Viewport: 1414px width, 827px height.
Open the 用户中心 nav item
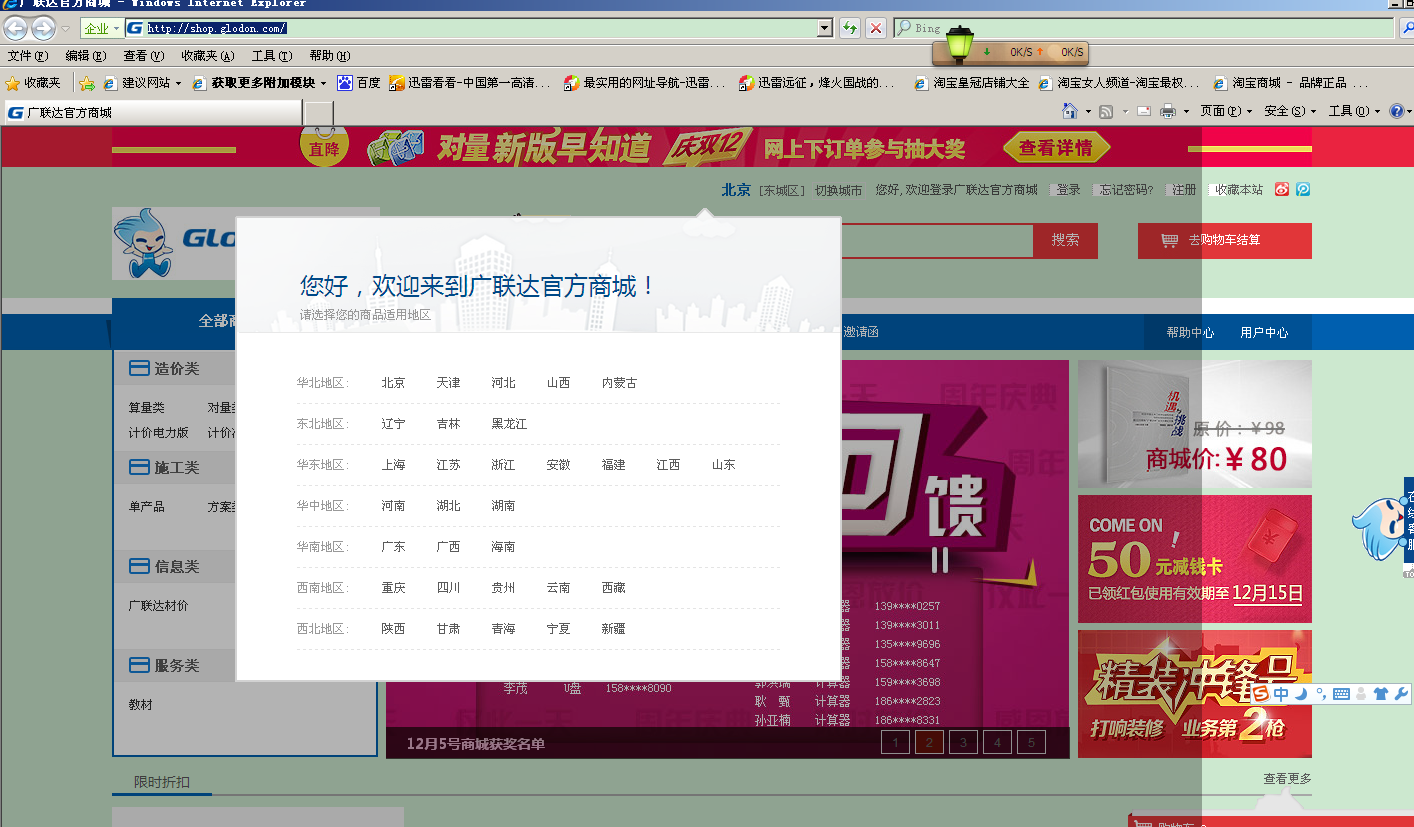click(1264, 333)
